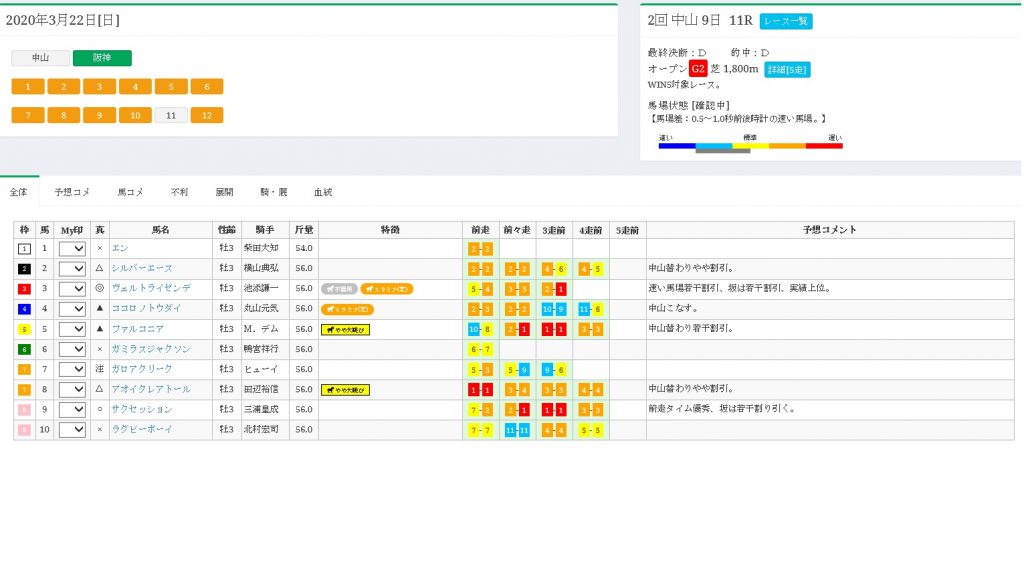Screen dimensions: 1024x581
Task: Click the green frame 6 color square
Action: 25,349
